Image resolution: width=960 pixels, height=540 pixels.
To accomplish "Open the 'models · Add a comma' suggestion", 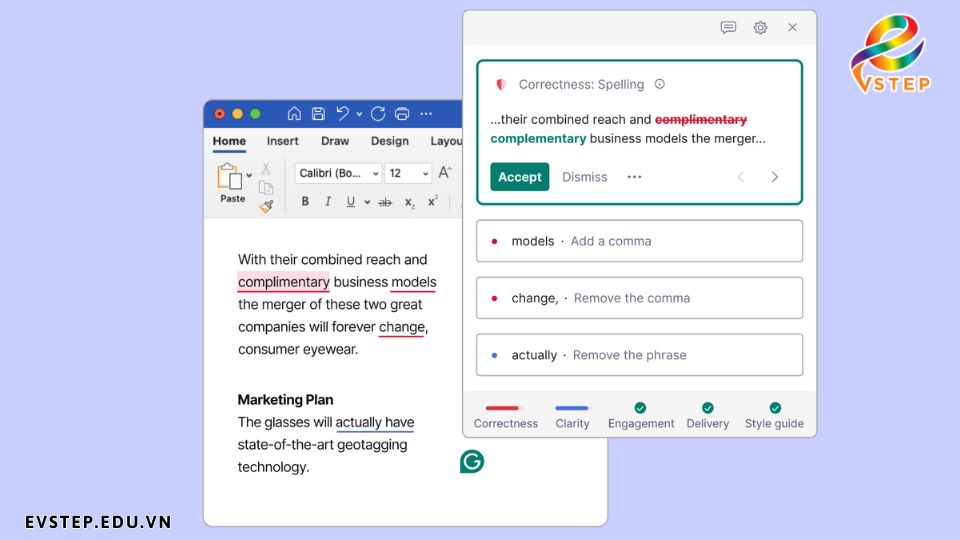I will click(639, 241).
